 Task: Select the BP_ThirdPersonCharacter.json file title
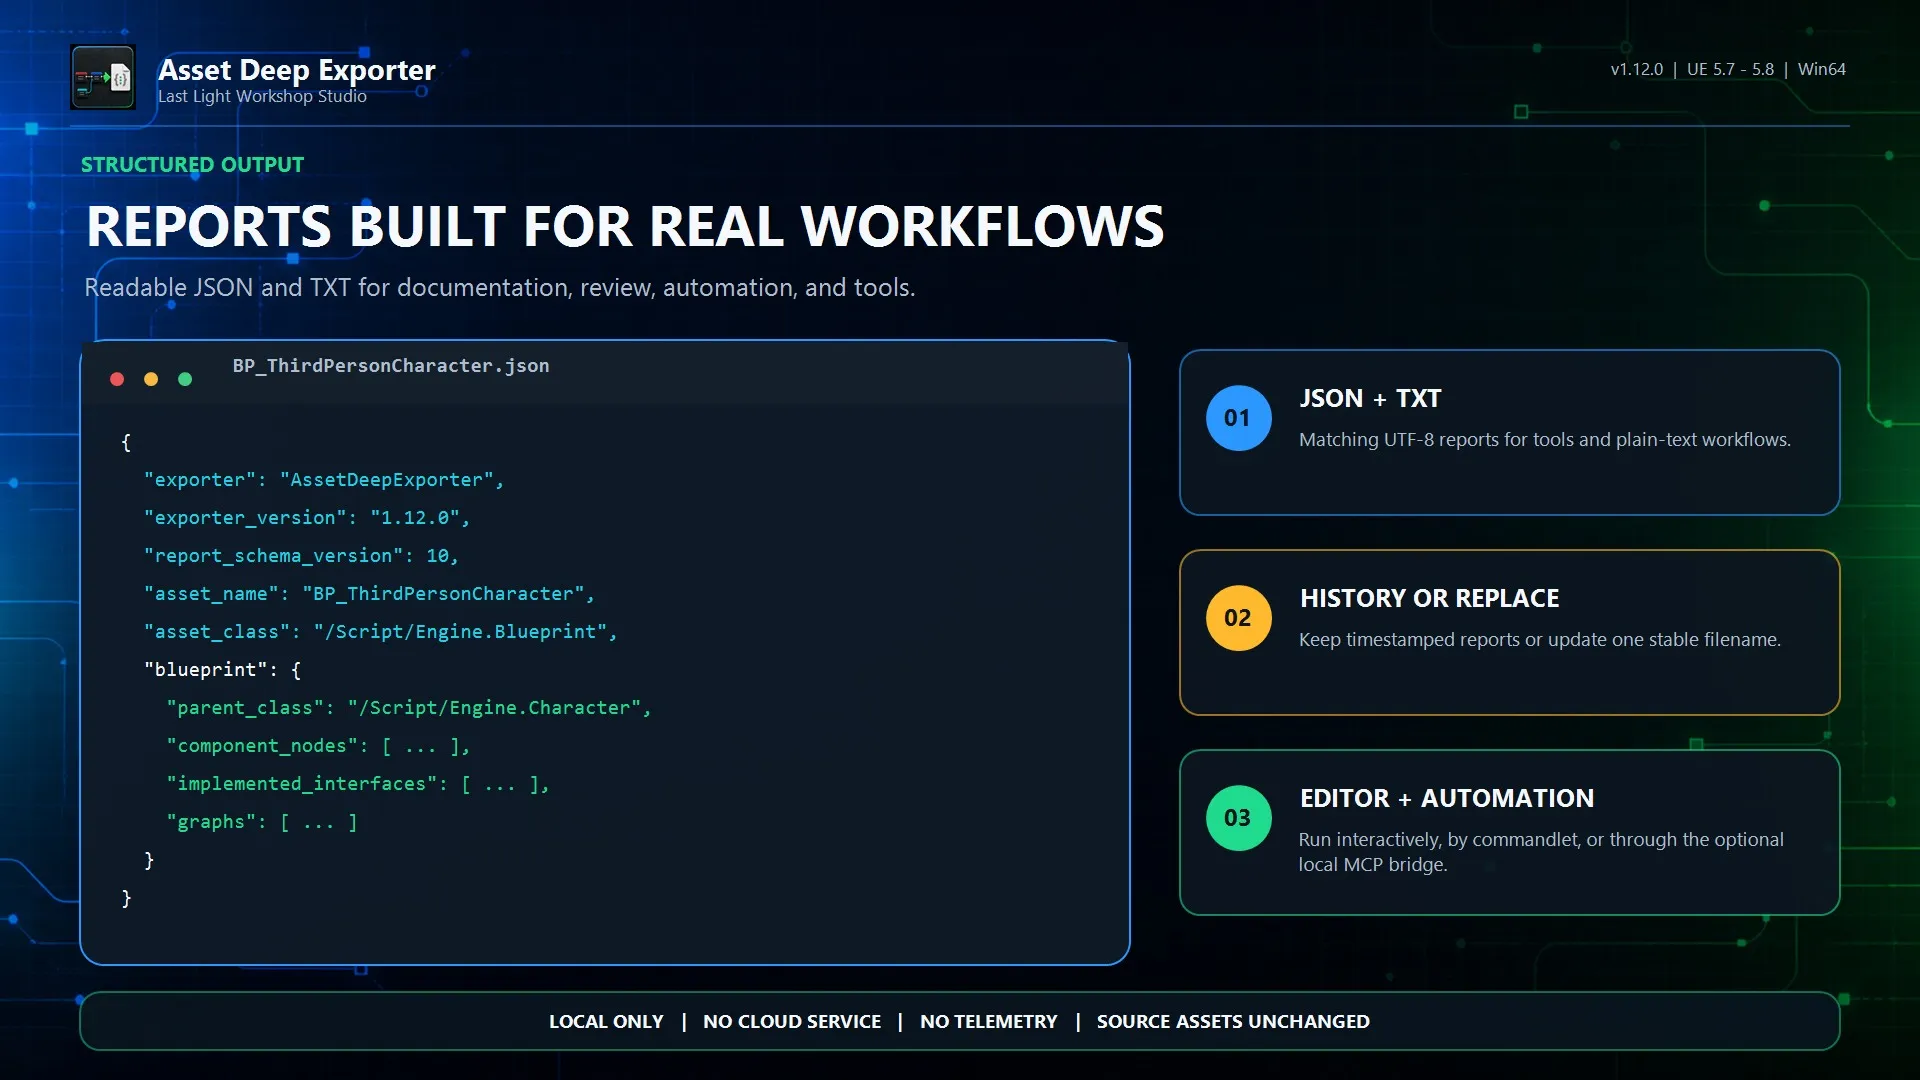click(391, 366)
